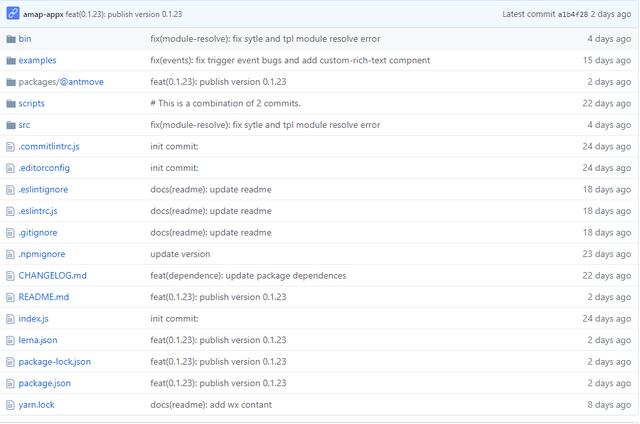
Task: Open the .eslintignore file
Action: 43,189
